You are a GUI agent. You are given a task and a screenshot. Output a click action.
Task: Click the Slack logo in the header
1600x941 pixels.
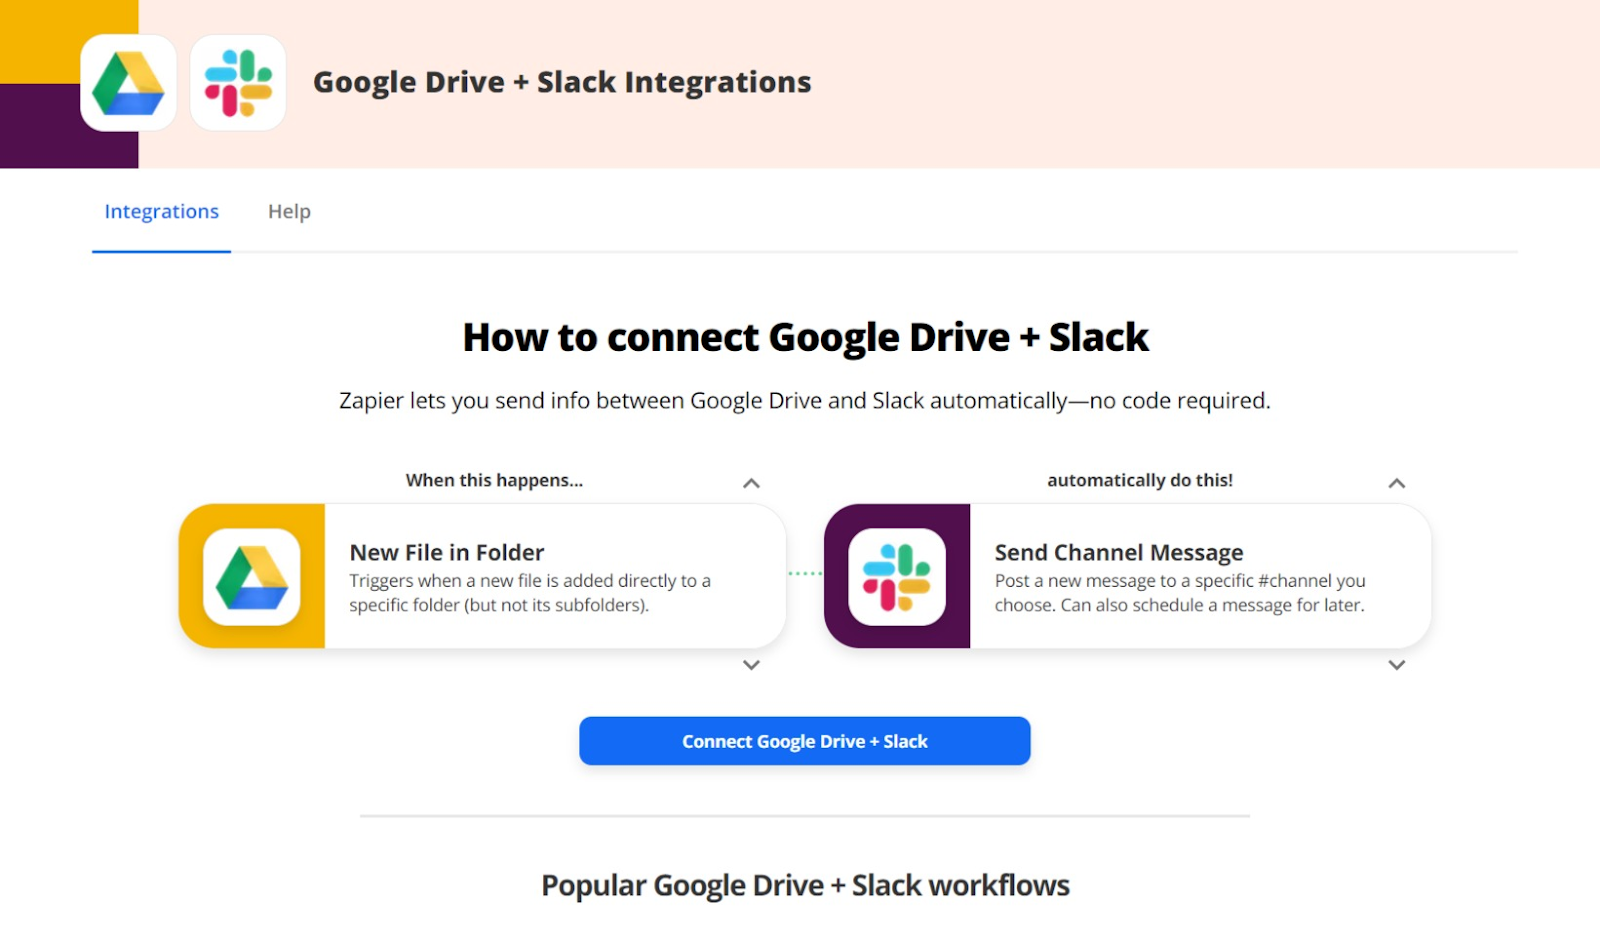(x=238, y=83)
